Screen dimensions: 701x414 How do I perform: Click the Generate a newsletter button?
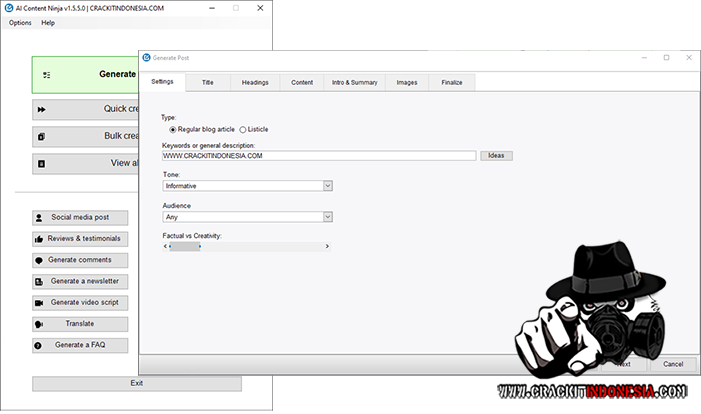(x=80, y=282)
